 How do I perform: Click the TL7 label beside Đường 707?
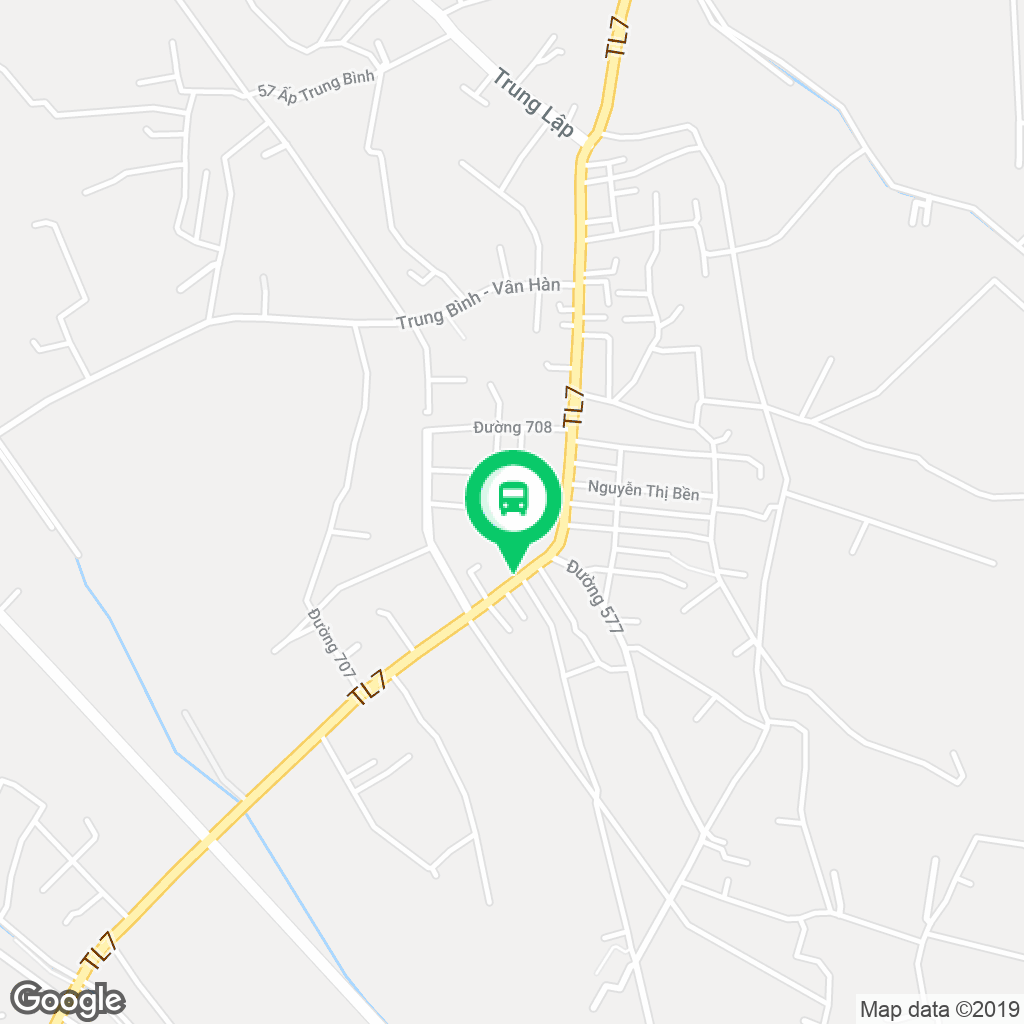click(369, 688)
